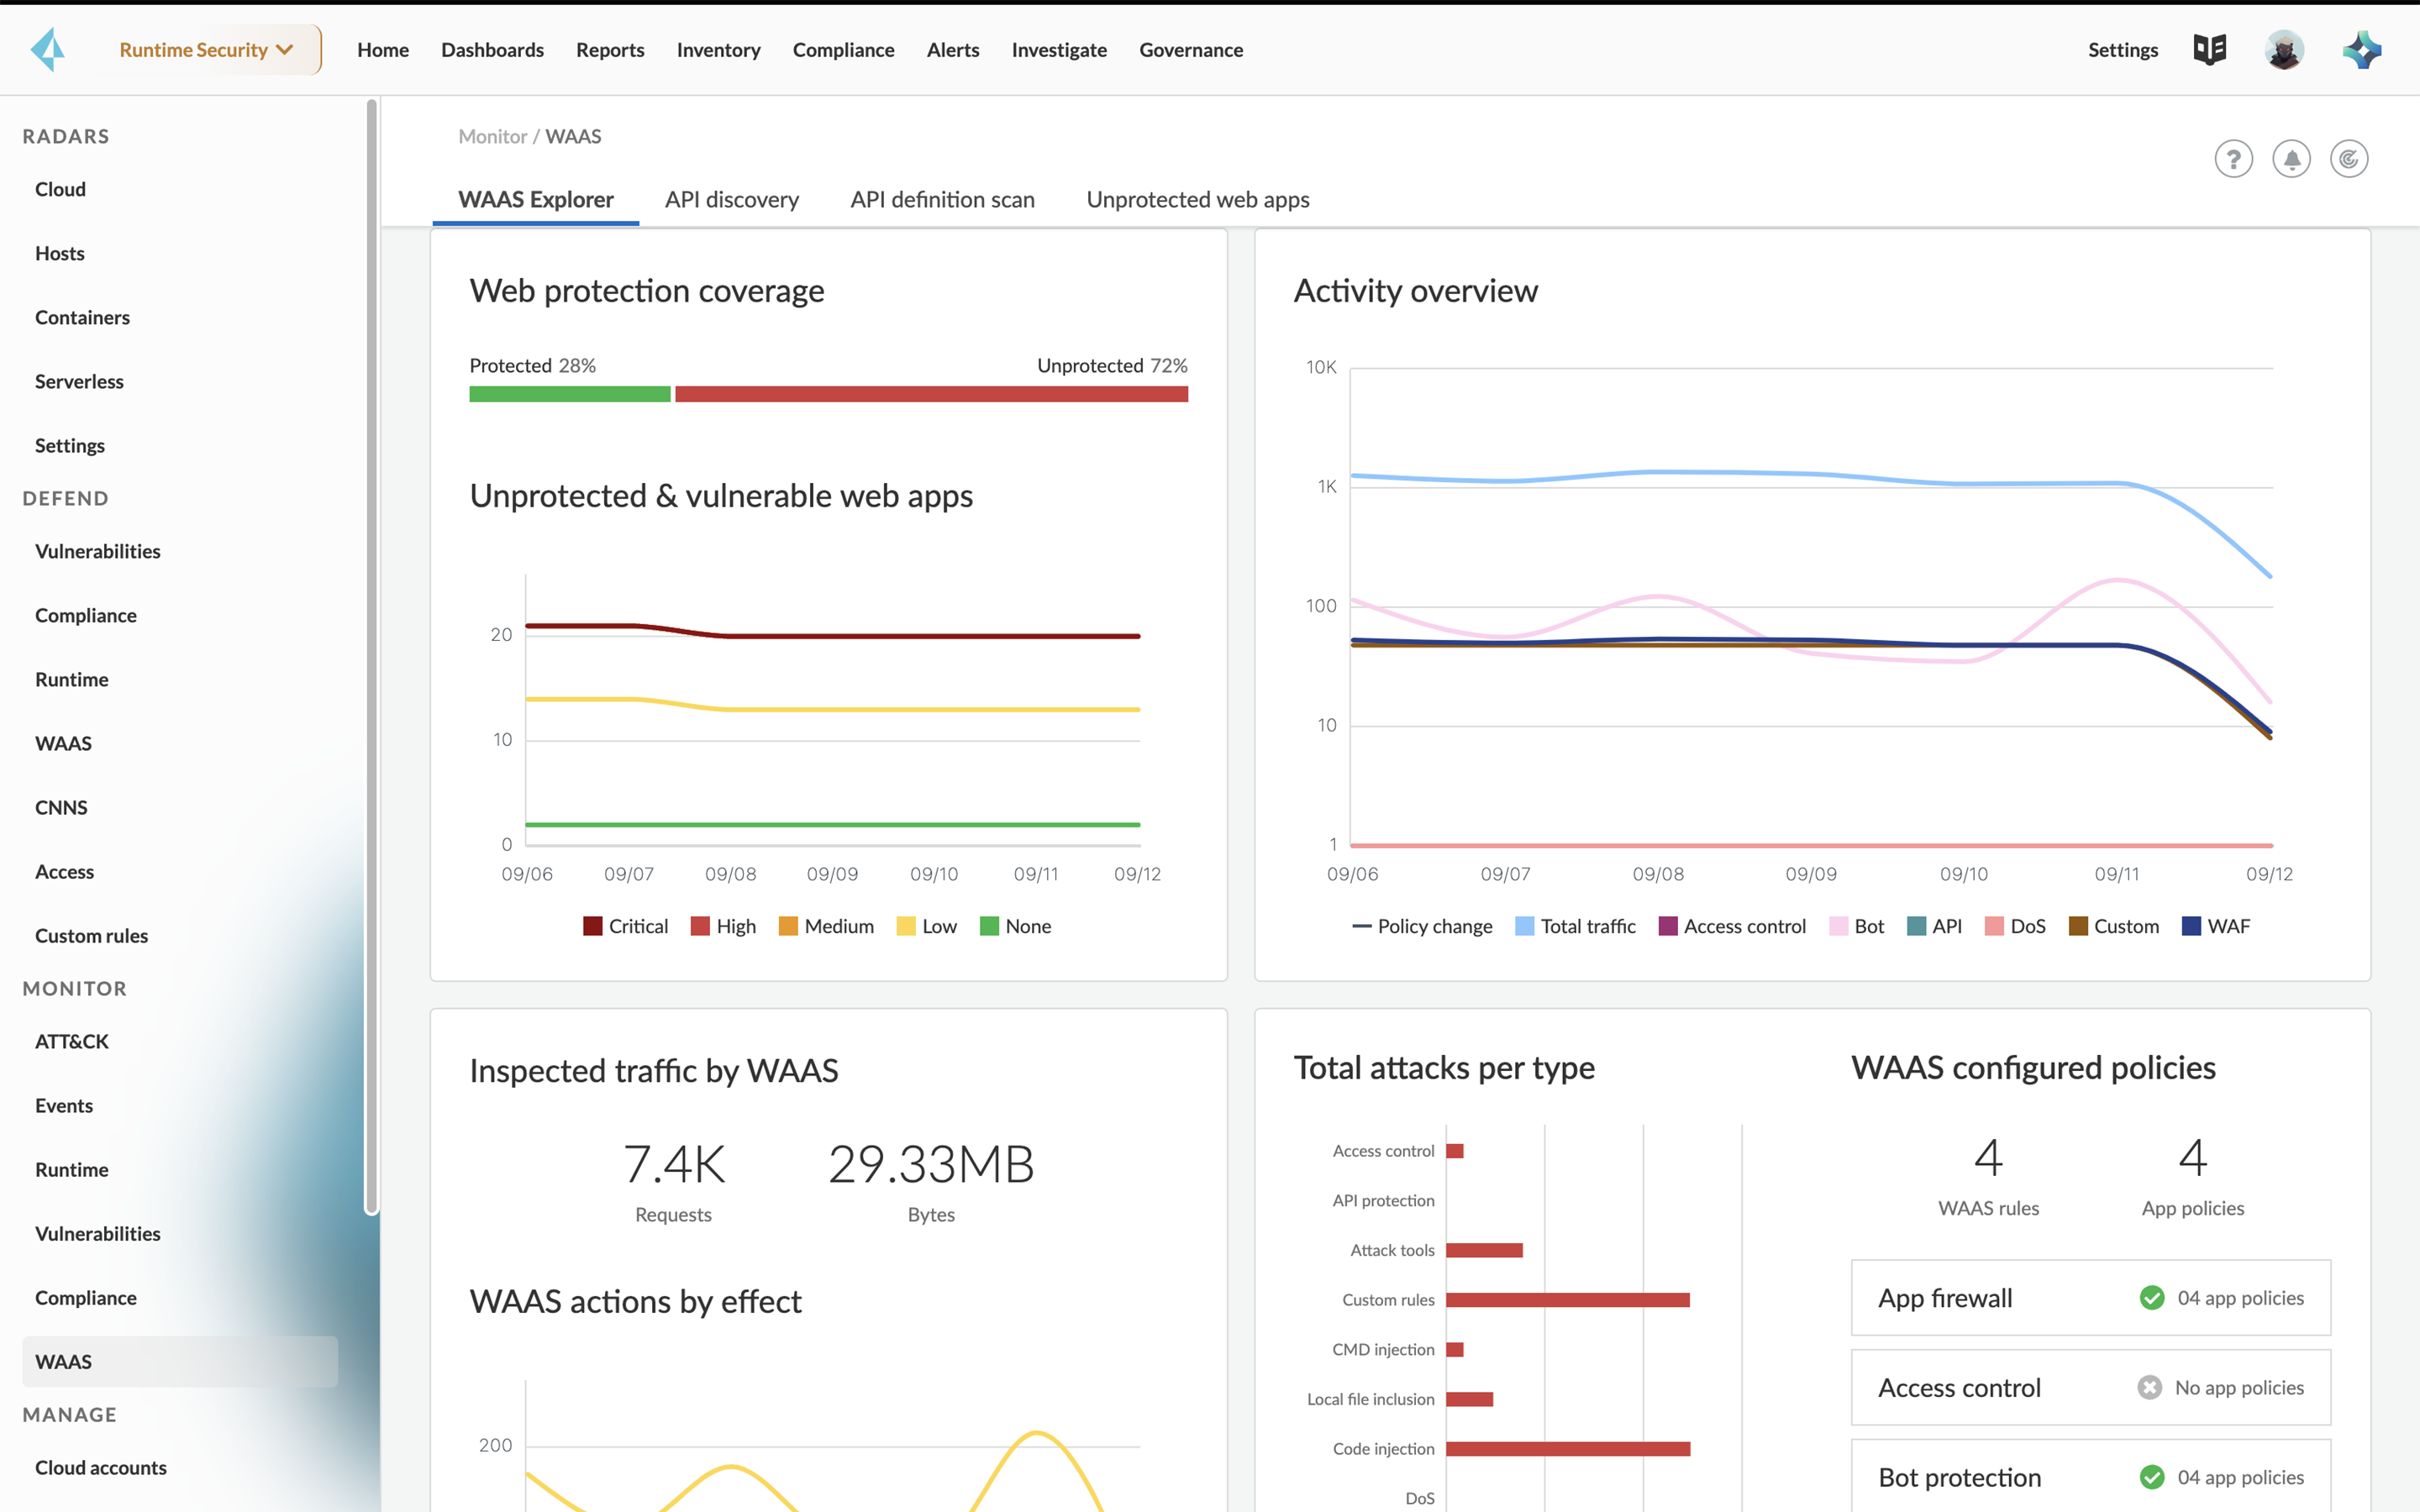Open the documentation book icon
Screen dimensions: 2420x1512
[2209, 49]
